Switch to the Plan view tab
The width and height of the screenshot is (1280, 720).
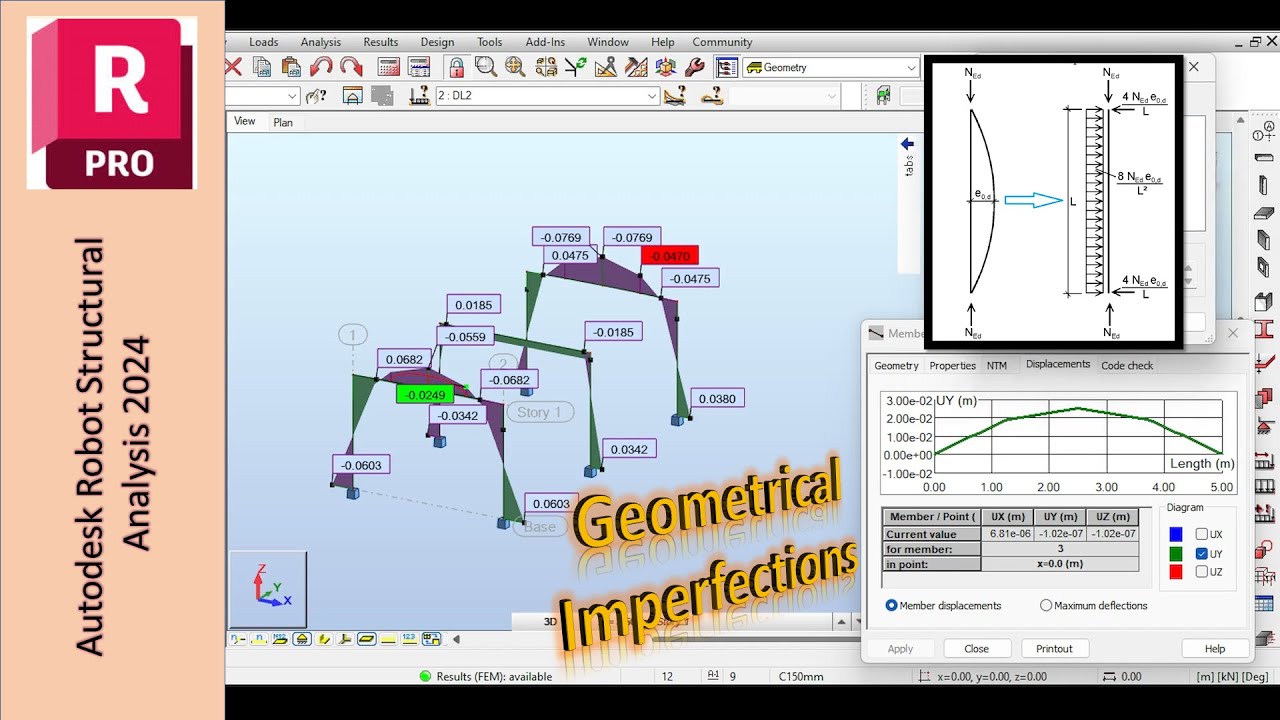(283, 122)
